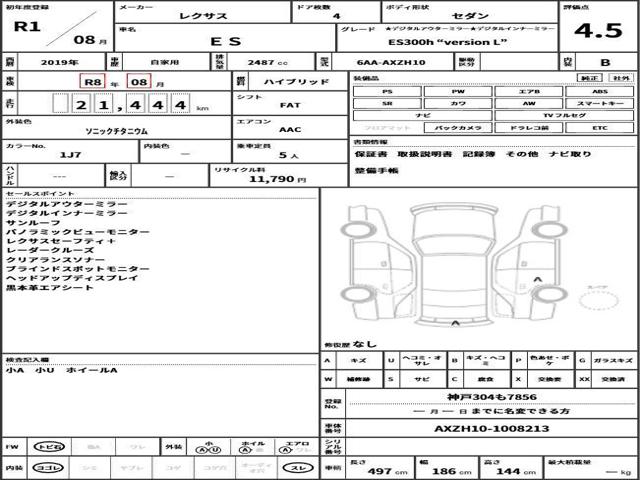
Task: Click the ナビ equipment box
Action: [x=422, y=116]
